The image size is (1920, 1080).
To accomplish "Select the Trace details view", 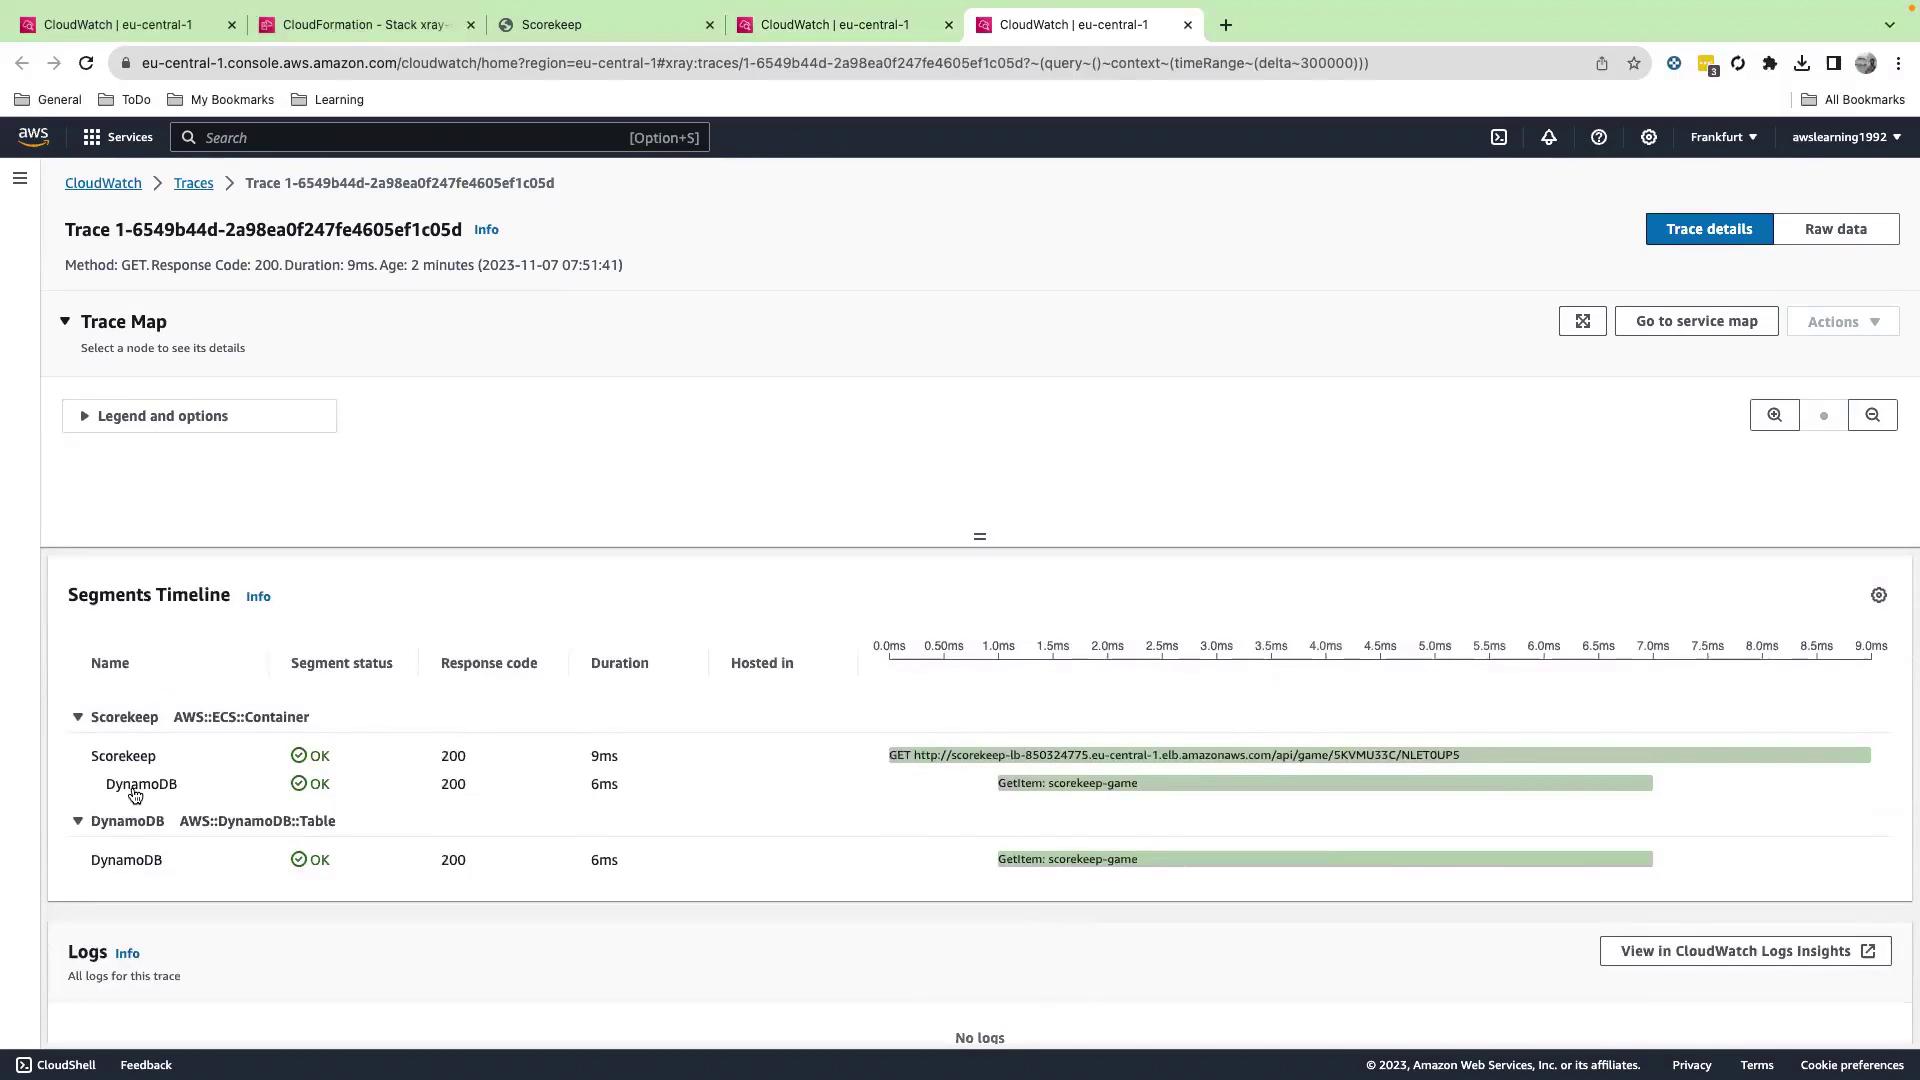I will (x=1708, y=230).
